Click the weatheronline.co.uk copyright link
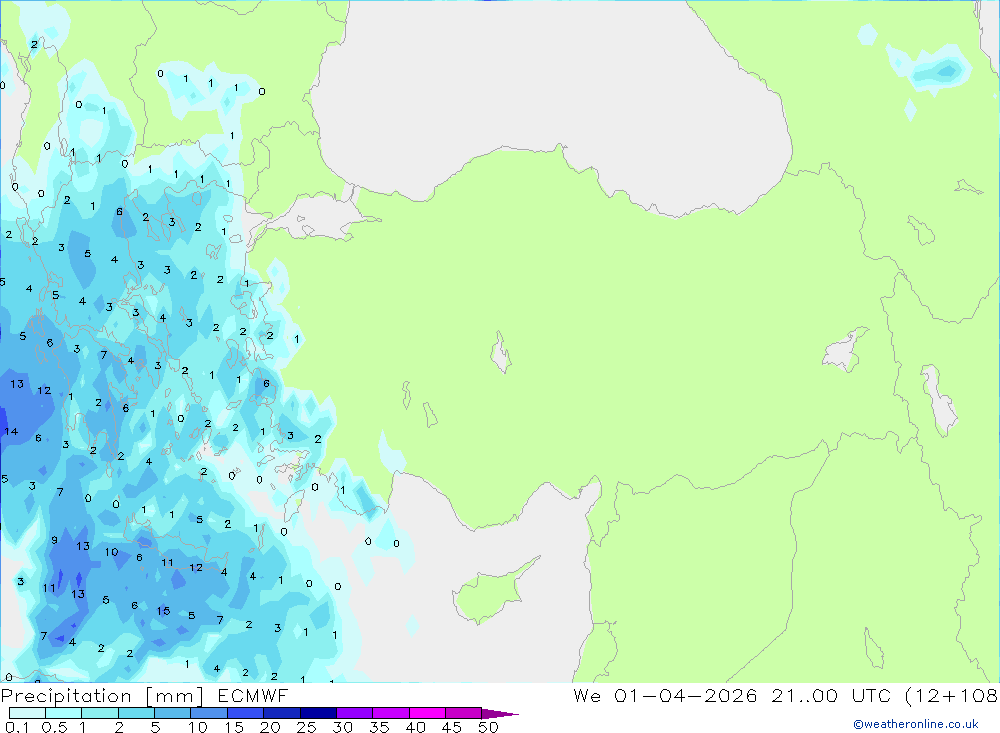 click(x=916, y=724)
